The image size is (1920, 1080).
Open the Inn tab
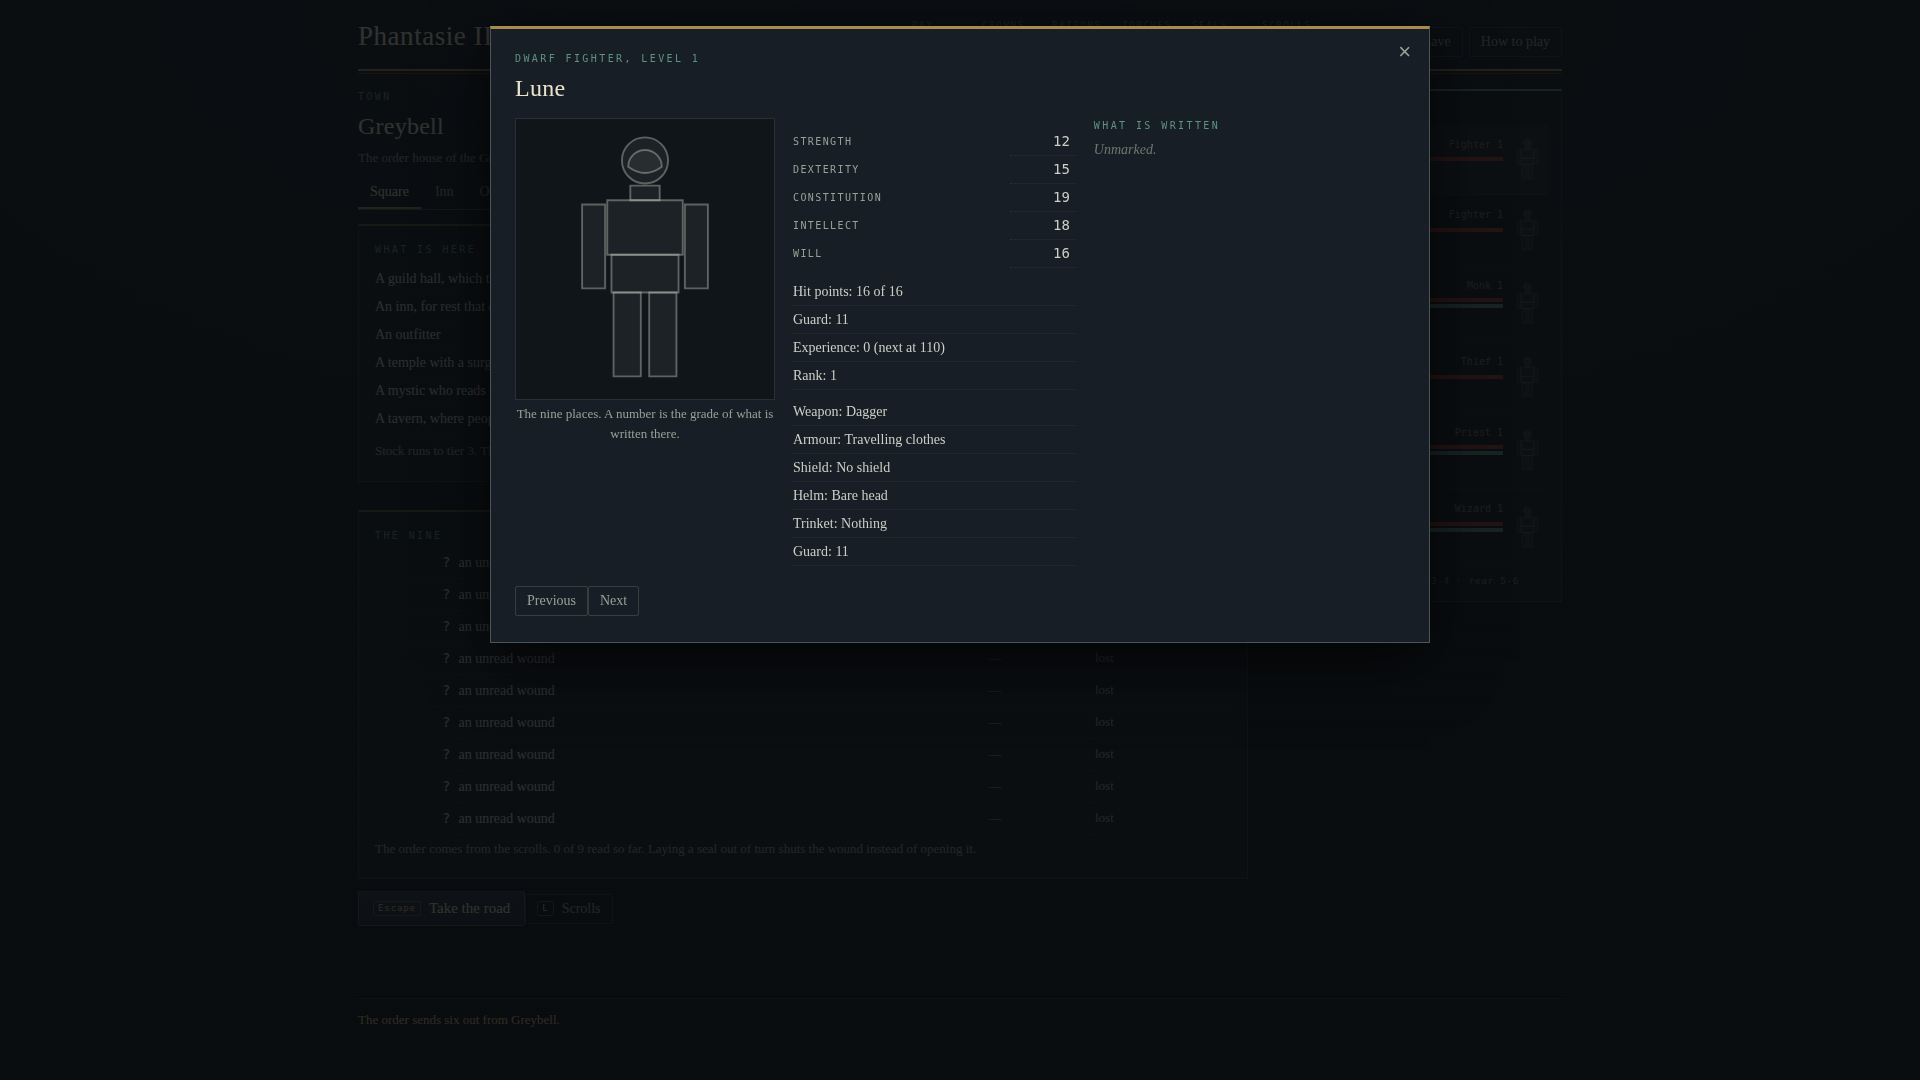(x=444, y=192)
